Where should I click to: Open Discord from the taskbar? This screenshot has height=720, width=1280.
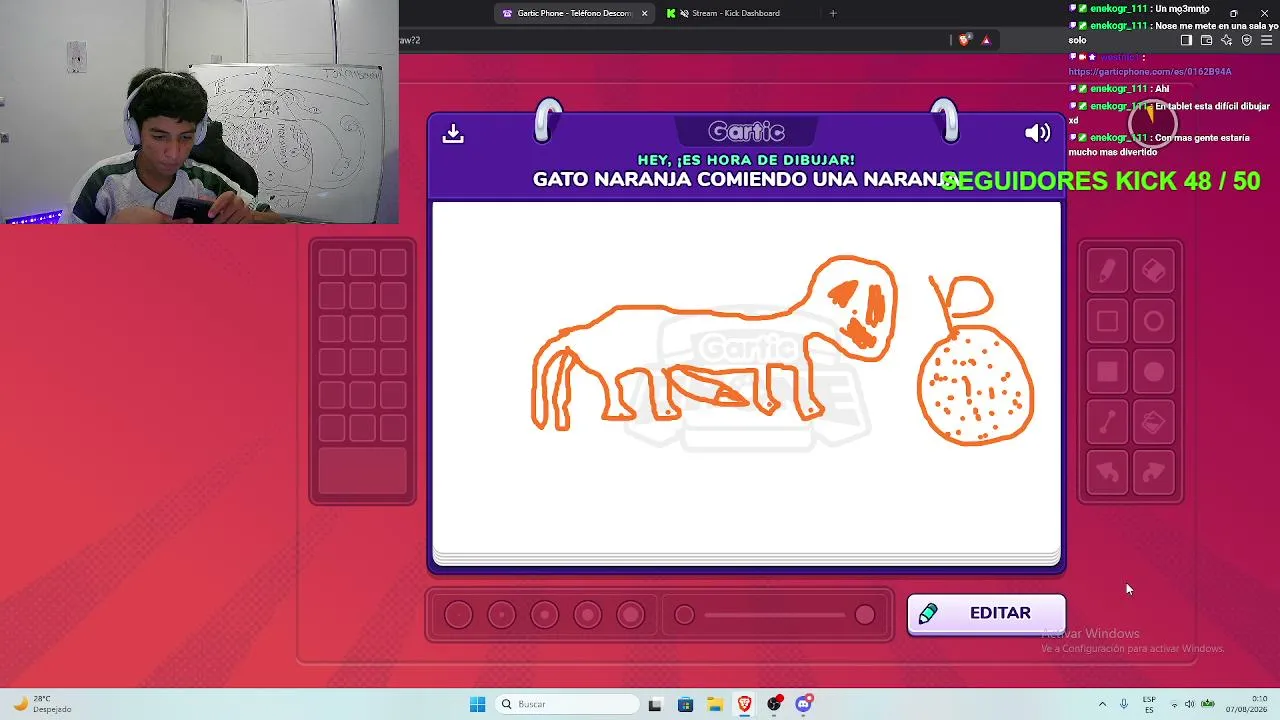[x=804, y=704]
